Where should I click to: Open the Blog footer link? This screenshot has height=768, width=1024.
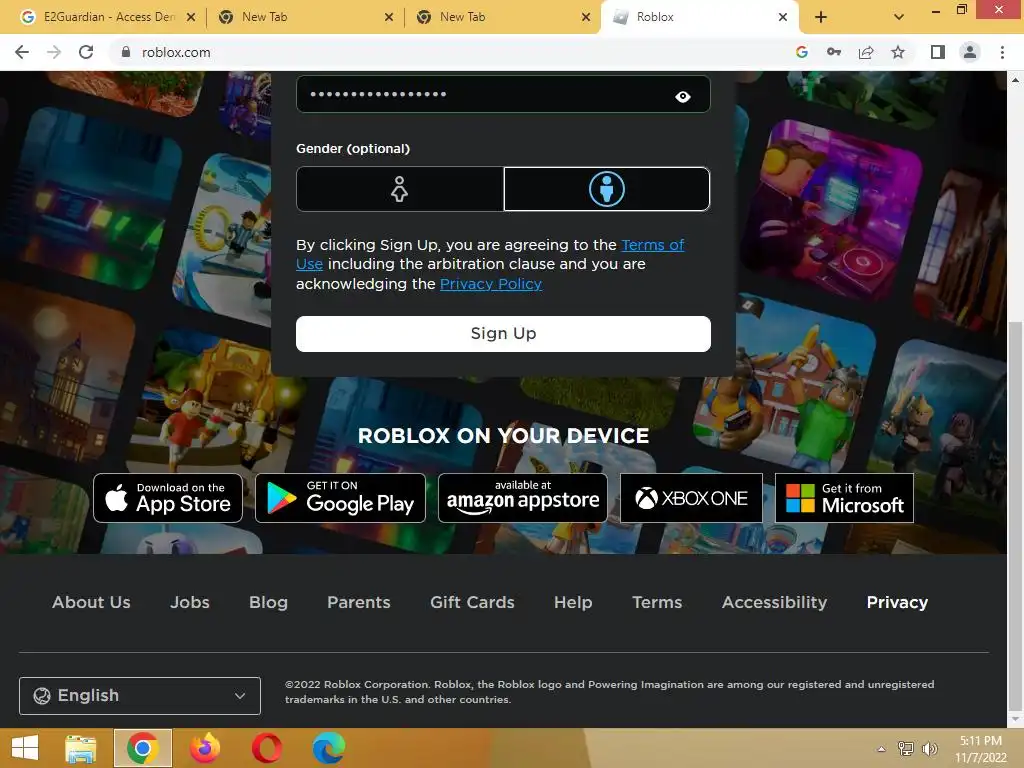[x=268, y=602]
